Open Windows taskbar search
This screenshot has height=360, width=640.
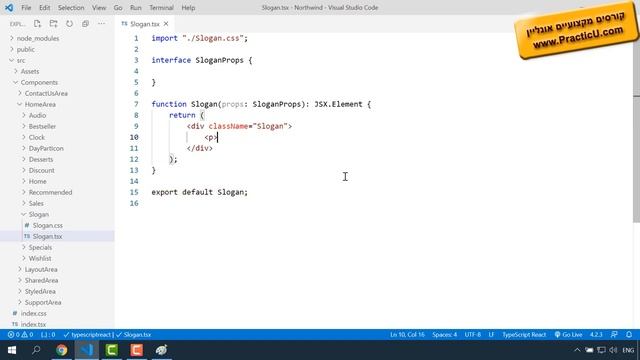click(x=36, y=350)
